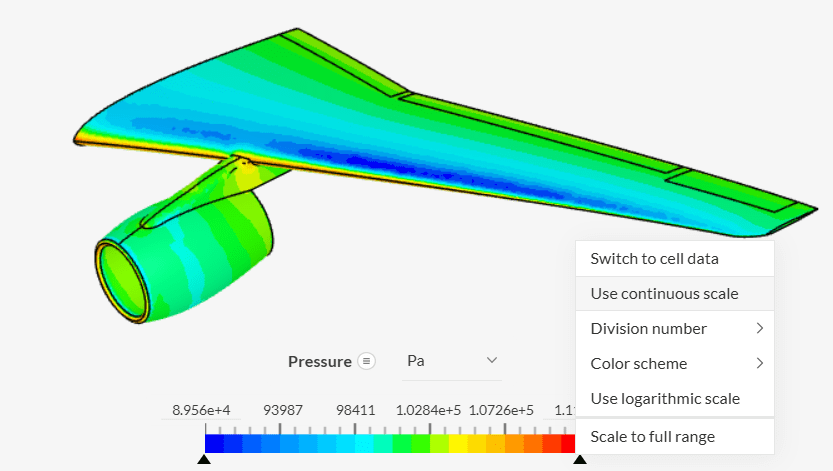Open the Pa unit dropdown
The height and width of the screenshot is (471, 833).
click(x=450, y=361)
